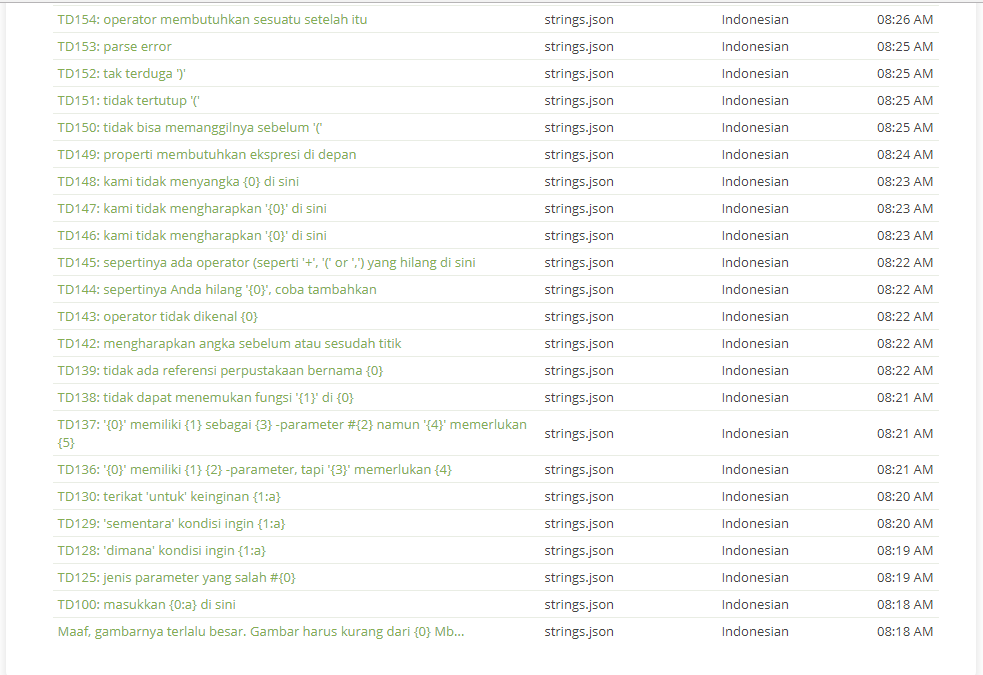The width and height of the screenshot is (983, 675).
Task: Open TD128 'dimana' kondisi ingin {1:a}
Action: coord(162,550)
